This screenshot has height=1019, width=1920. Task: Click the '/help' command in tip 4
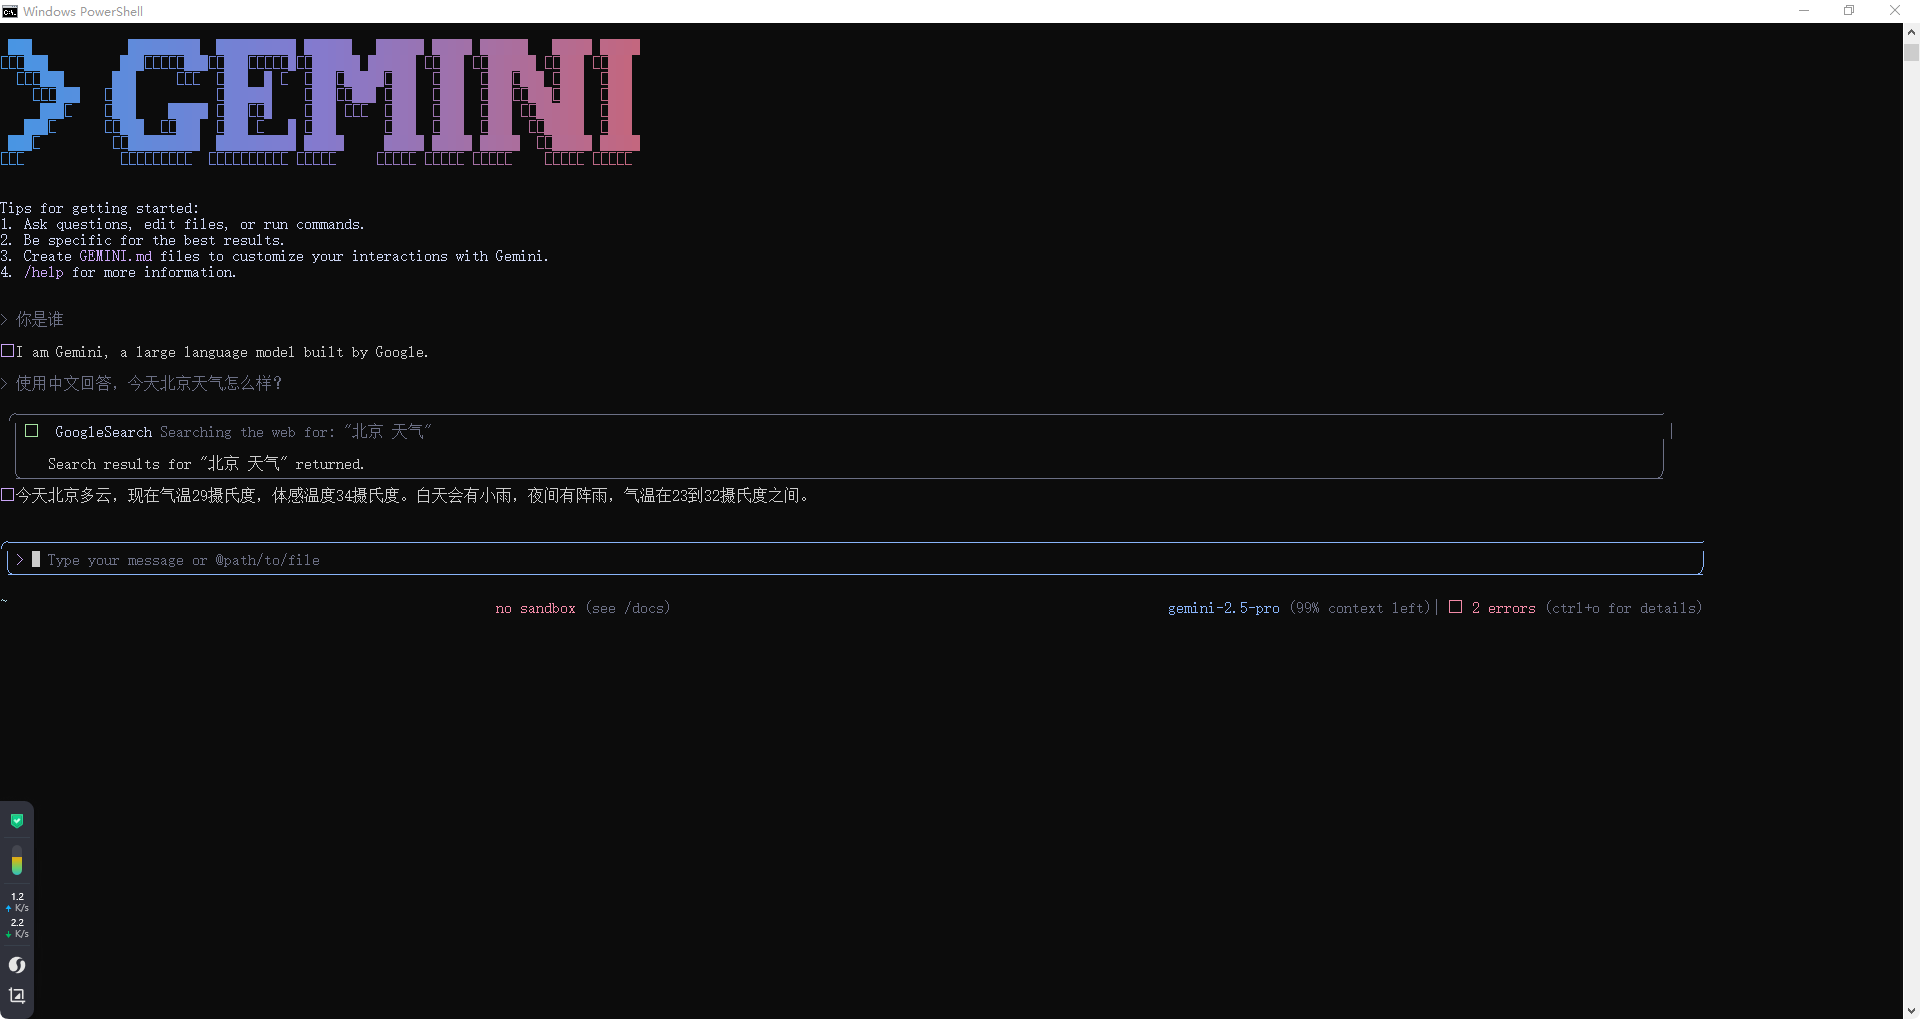(43, 272)
